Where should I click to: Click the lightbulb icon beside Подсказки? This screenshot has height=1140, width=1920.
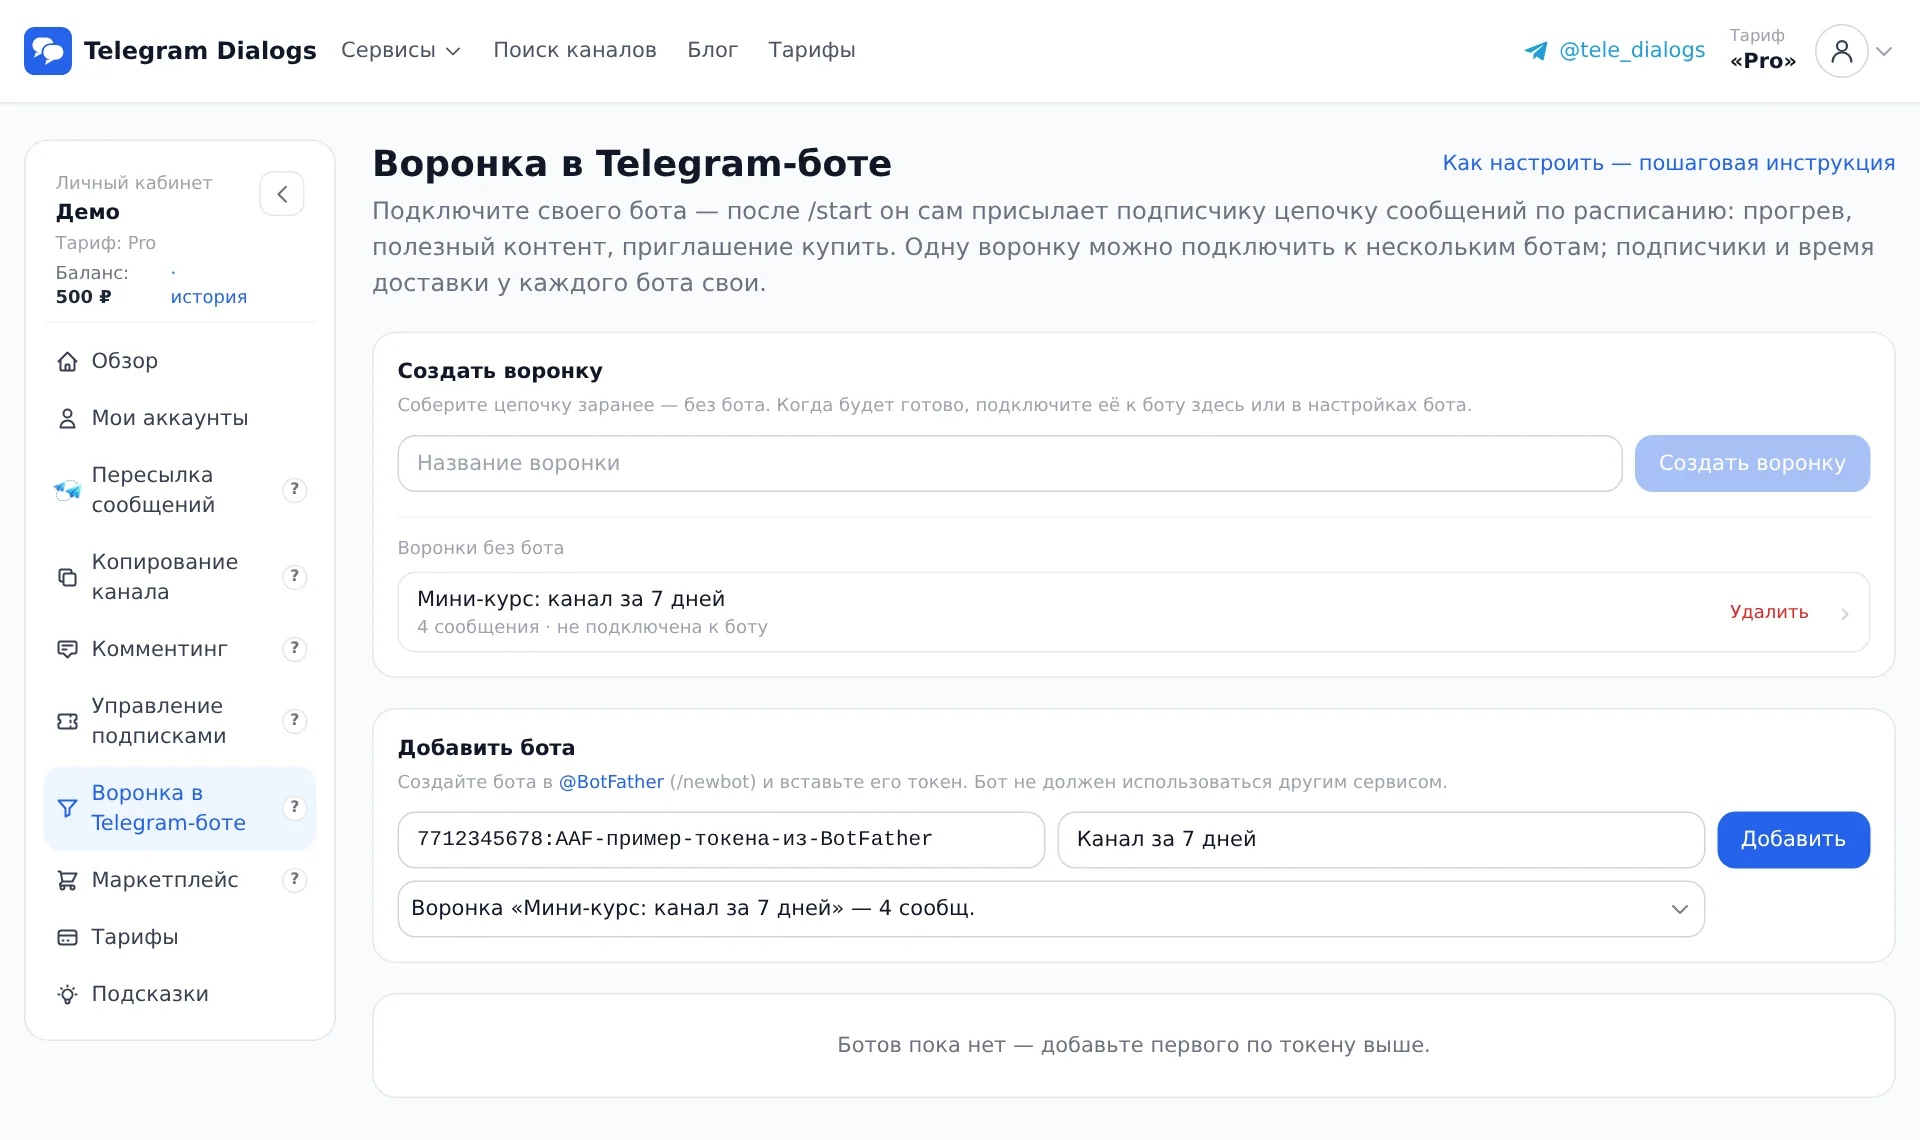(67, 994)
